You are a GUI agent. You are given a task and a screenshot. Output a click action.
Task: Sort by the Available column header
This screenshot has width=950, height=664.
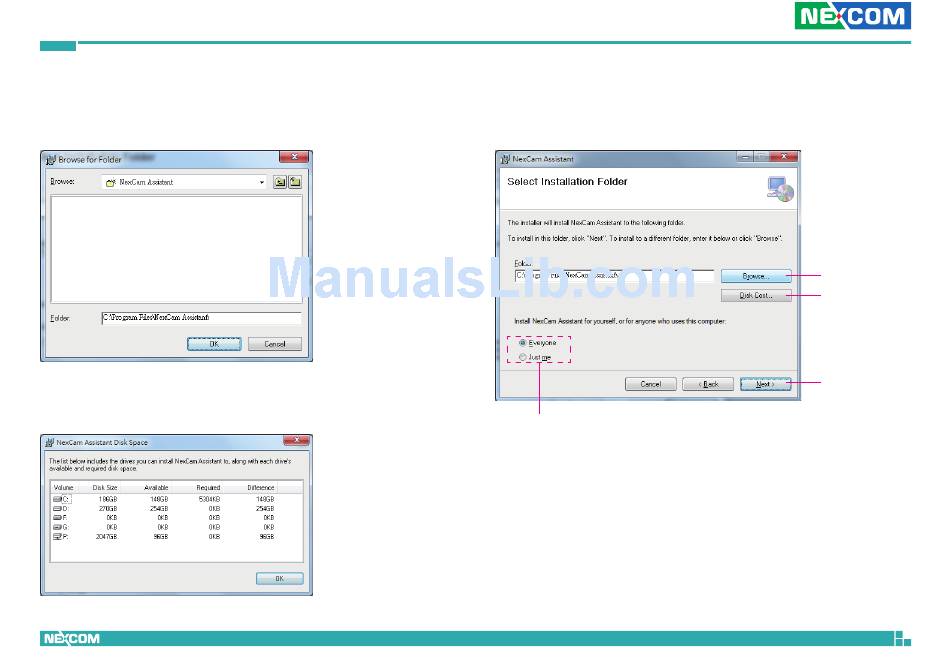coord(156,488)
